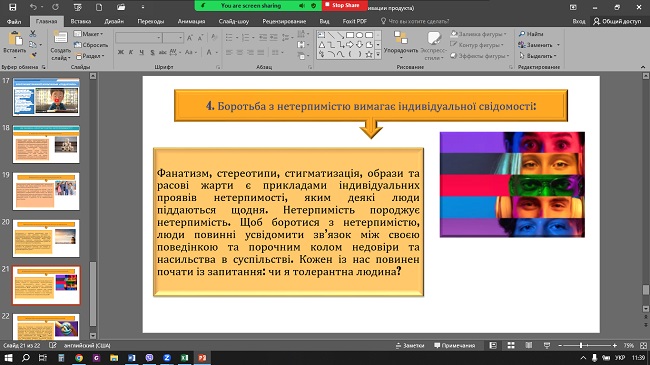The height and width of the screenshot is (365, 650).
Task: Select the rectangle shape in gallery
Action: point(350,35)
